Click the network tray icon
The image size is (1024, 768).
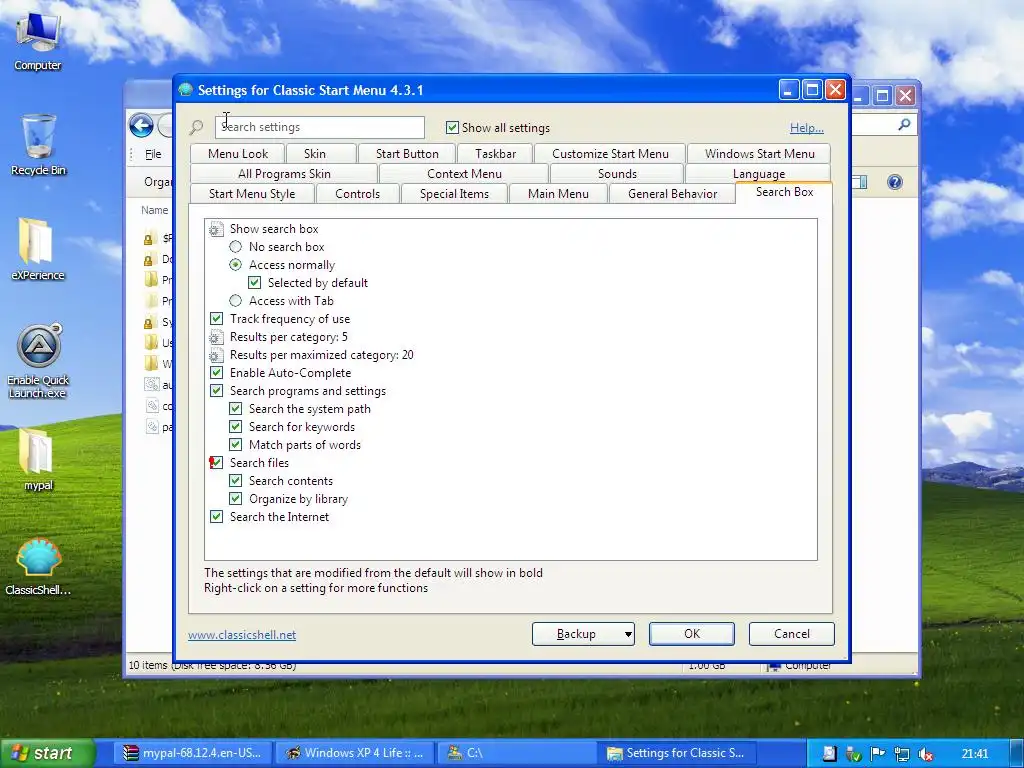pyautogui.click(x=902, y=754)
